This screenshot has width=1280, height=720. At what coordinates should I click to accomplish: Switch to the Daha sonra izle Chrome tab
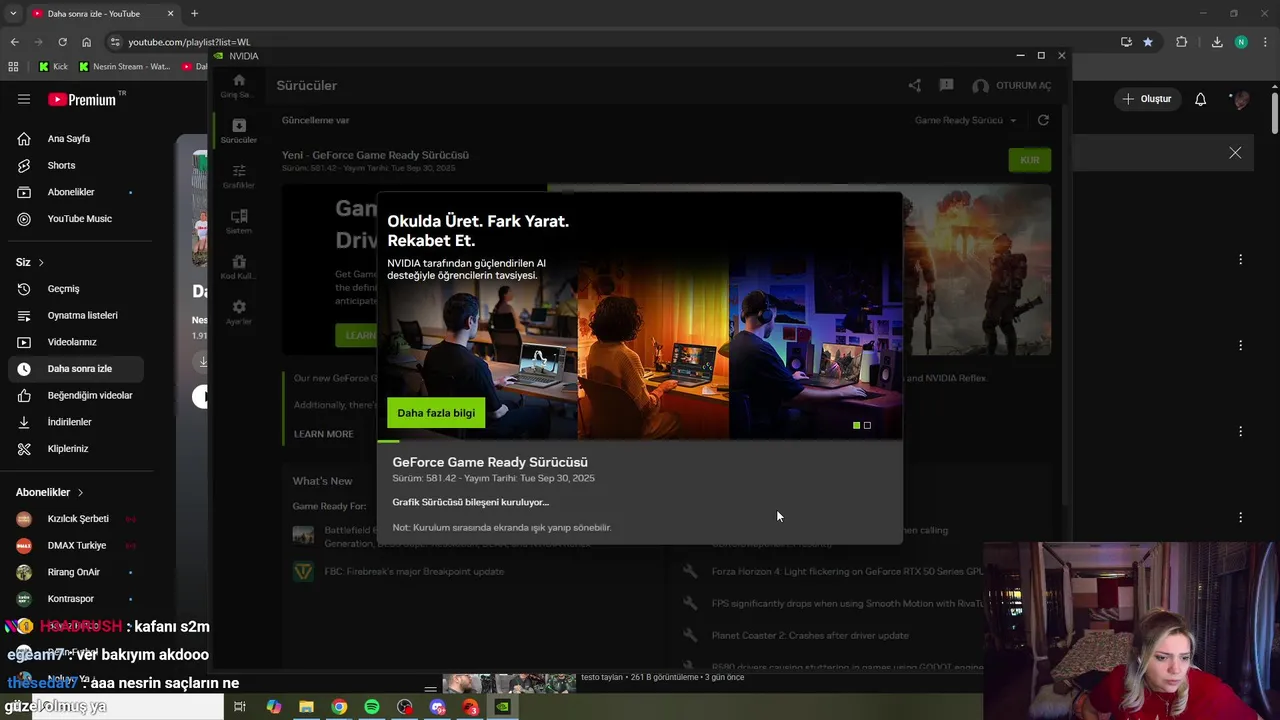point(102,14)
